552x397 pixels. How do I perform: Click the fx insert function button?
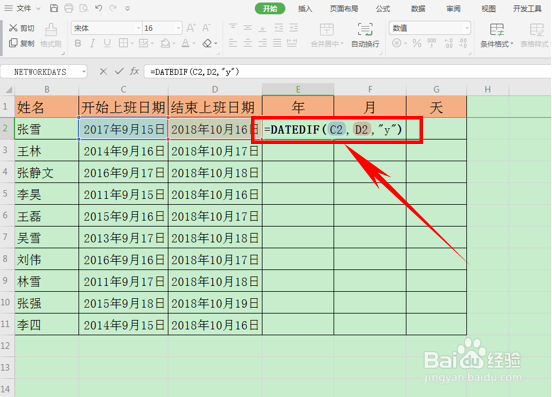[134, 71]
